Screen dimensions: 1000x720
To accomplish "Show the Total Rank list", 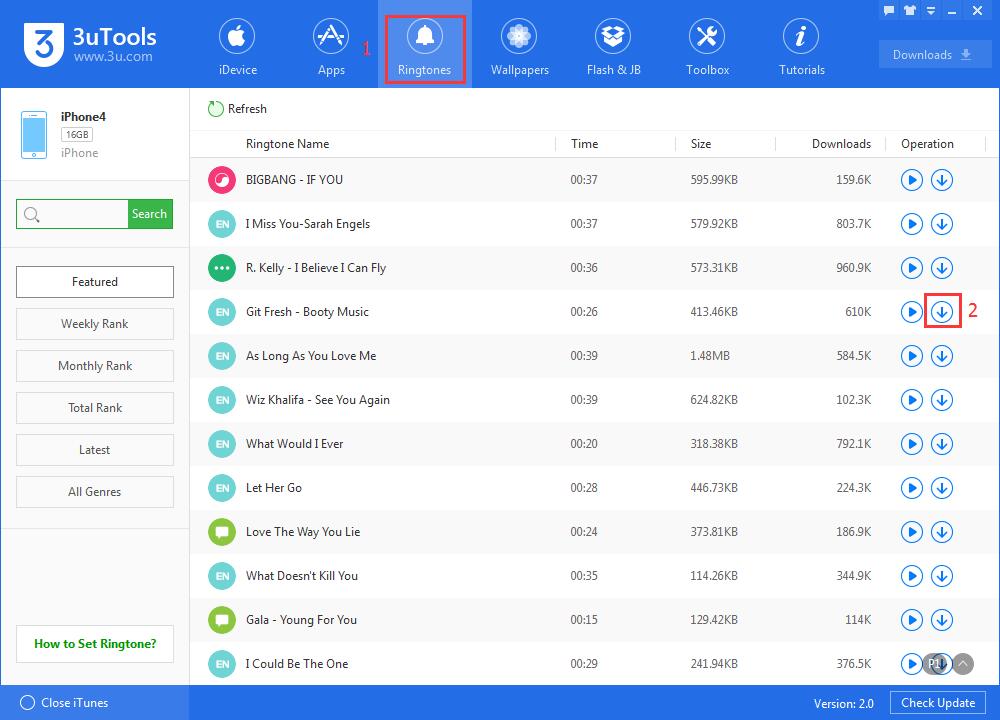I will pyautogui.click(x=95, y=408).
